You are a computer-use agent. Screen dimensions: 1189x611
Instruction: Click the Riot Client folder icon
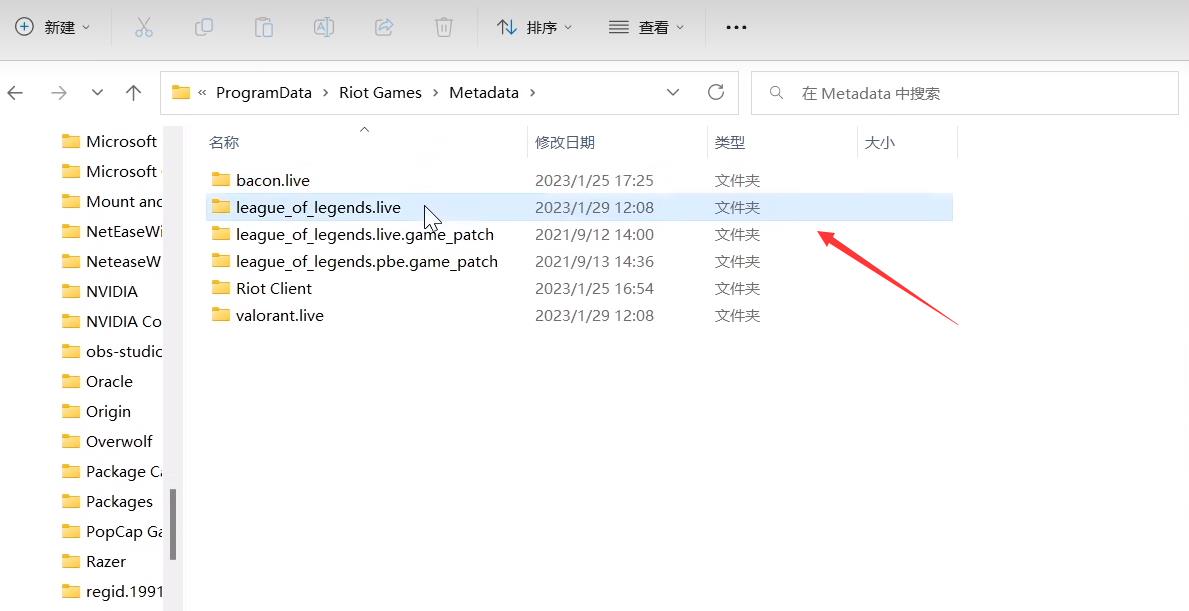[221, 287]
